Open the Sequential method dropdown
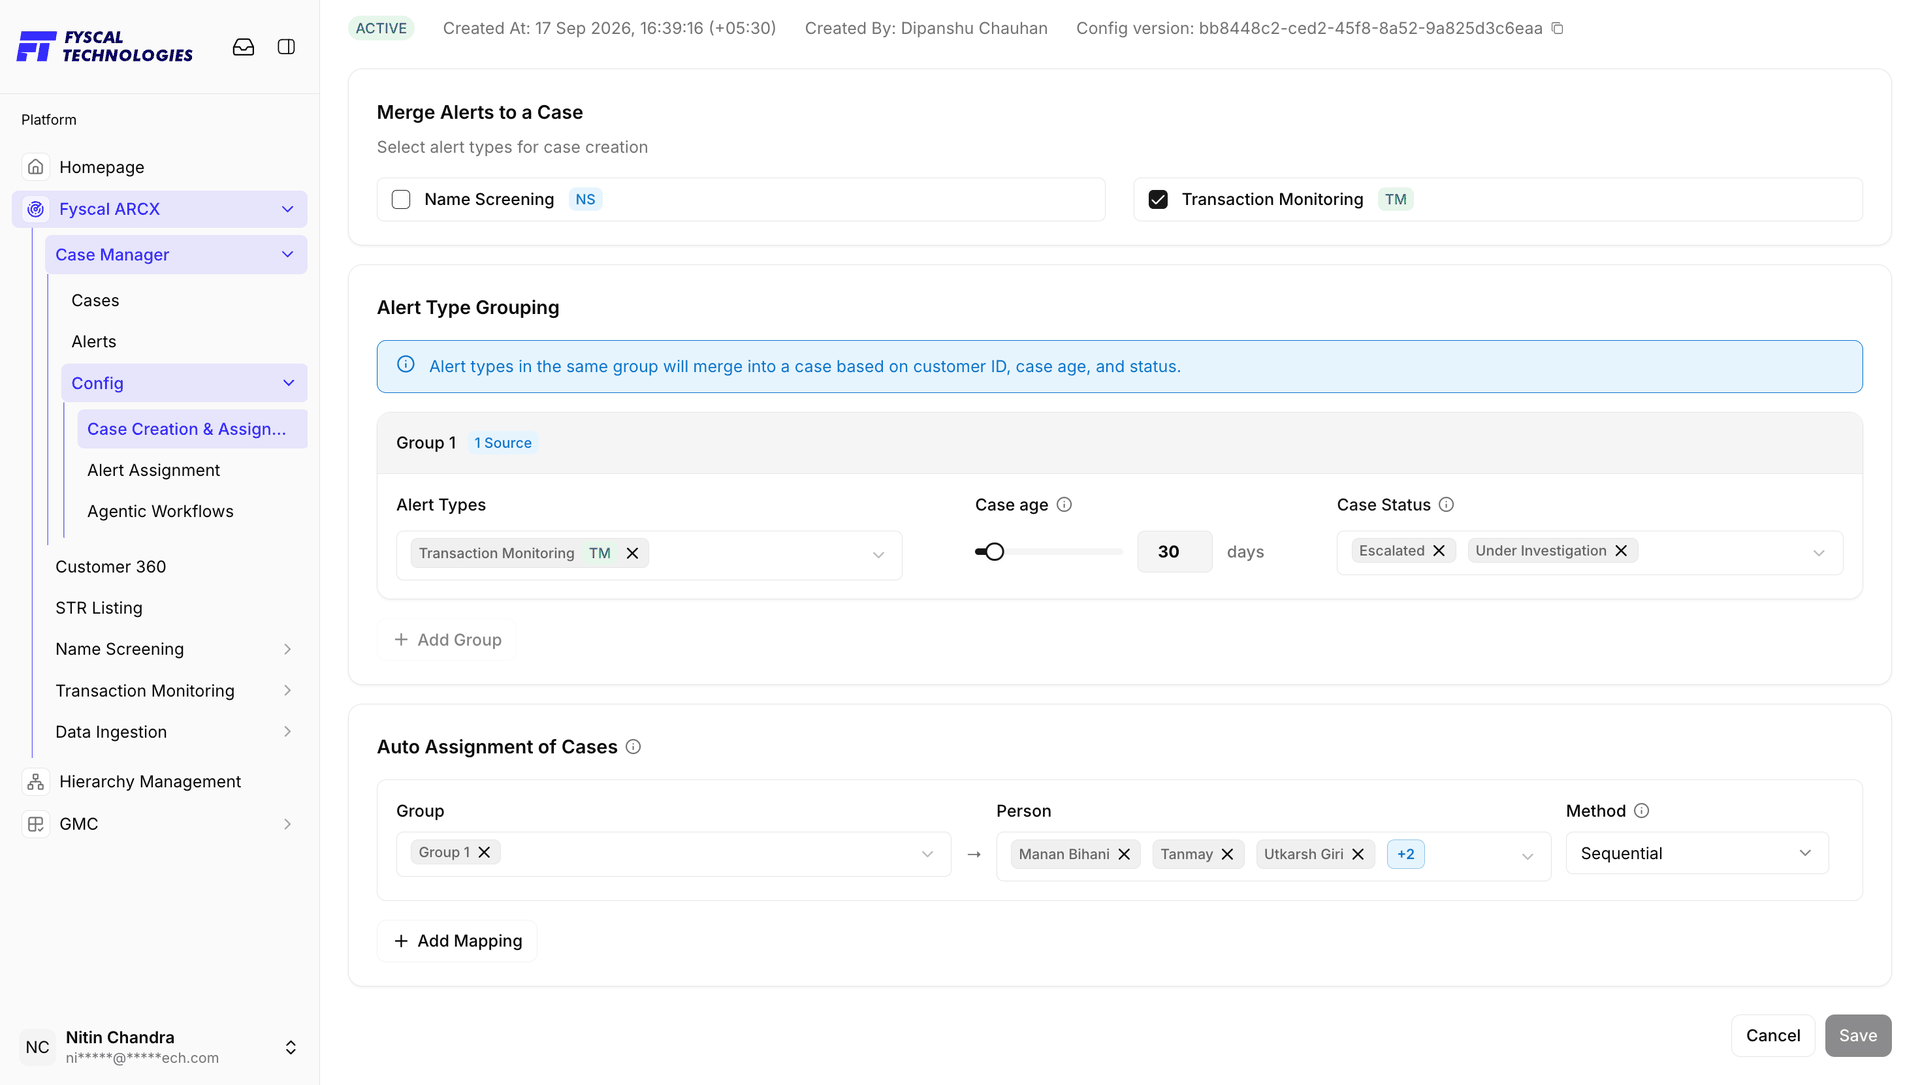This screenshot has width=1920, height=1085. click(x=1697, y=853)
